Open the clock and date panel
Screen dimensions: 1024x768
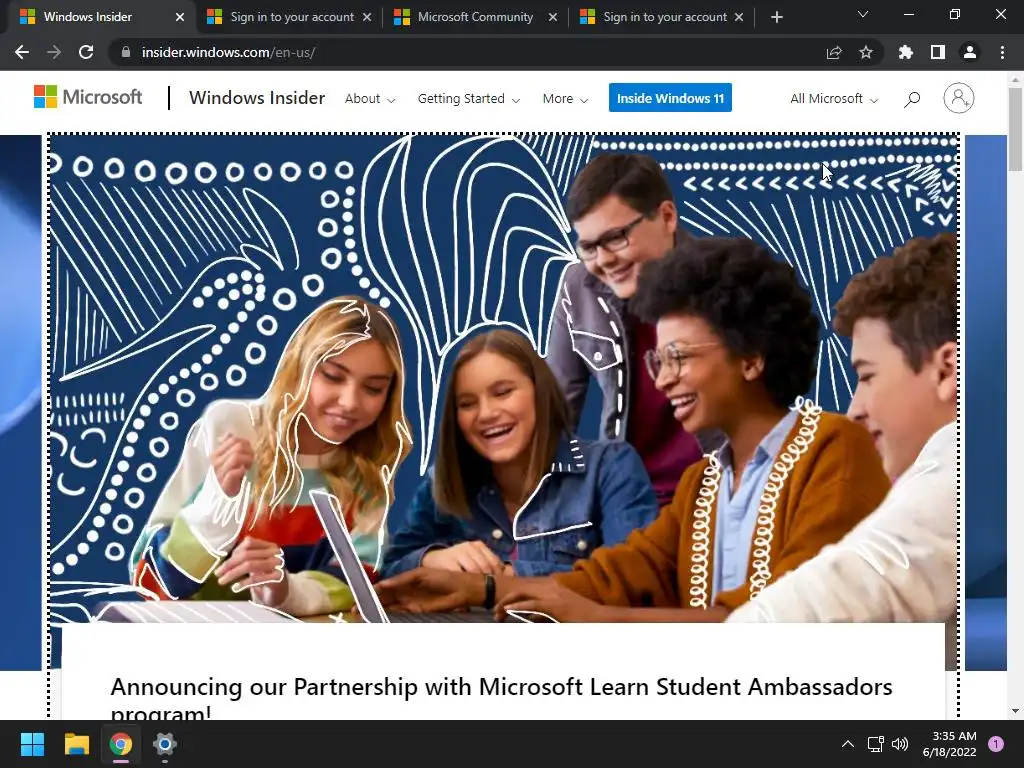click(950, 744)
